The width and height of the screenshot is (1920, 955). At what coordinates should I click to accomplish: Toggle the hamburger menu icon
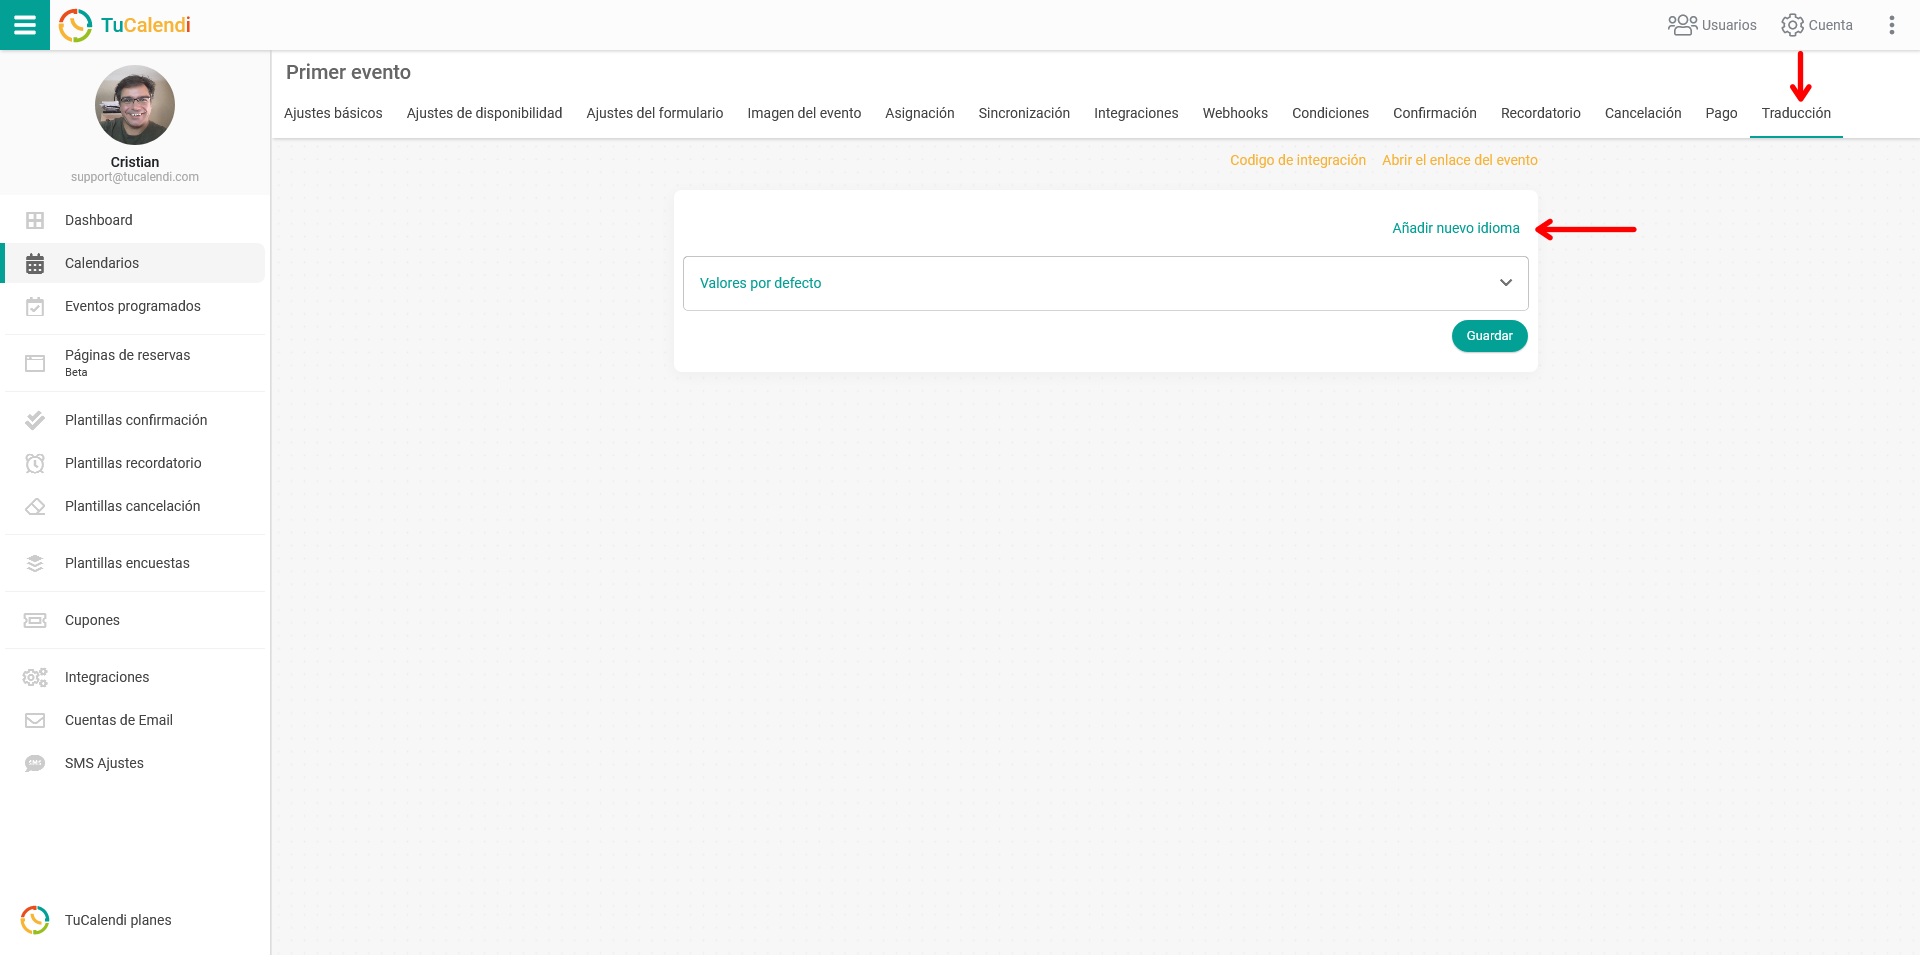(24, 25)
